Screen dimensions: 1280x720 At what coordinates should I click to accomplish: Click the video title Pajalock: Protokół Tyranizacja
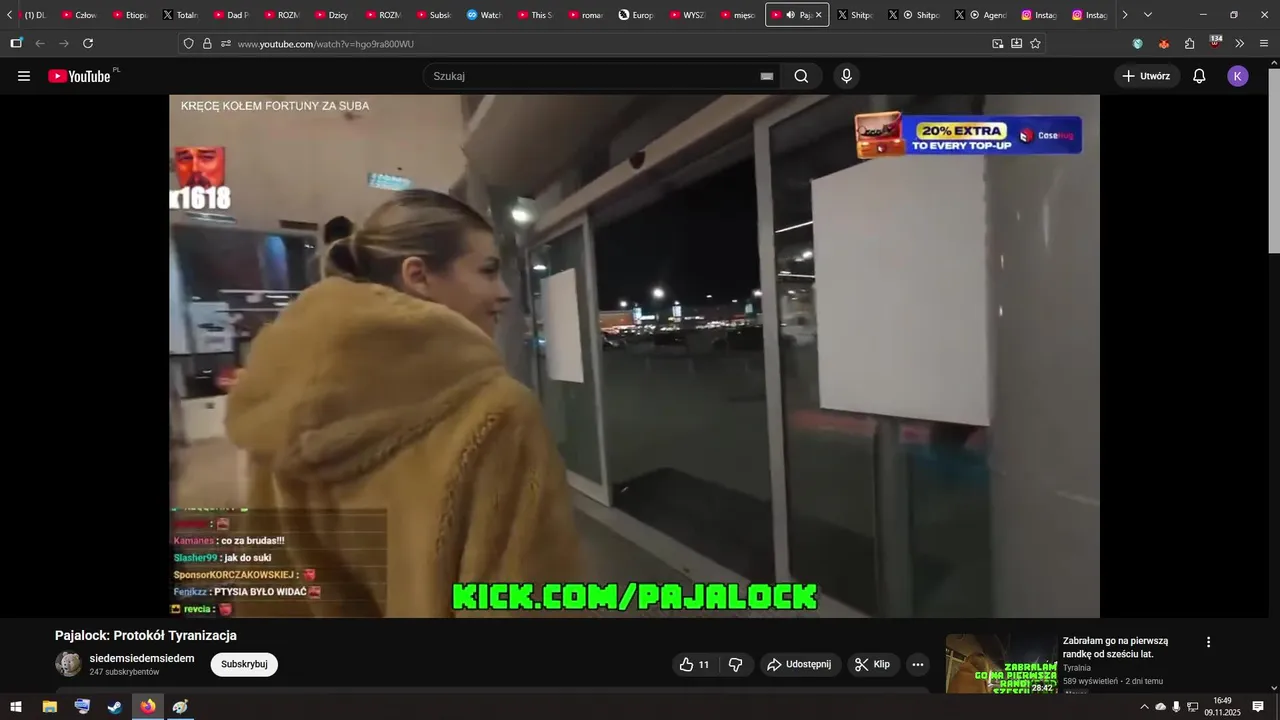click(x=146, y=635)
